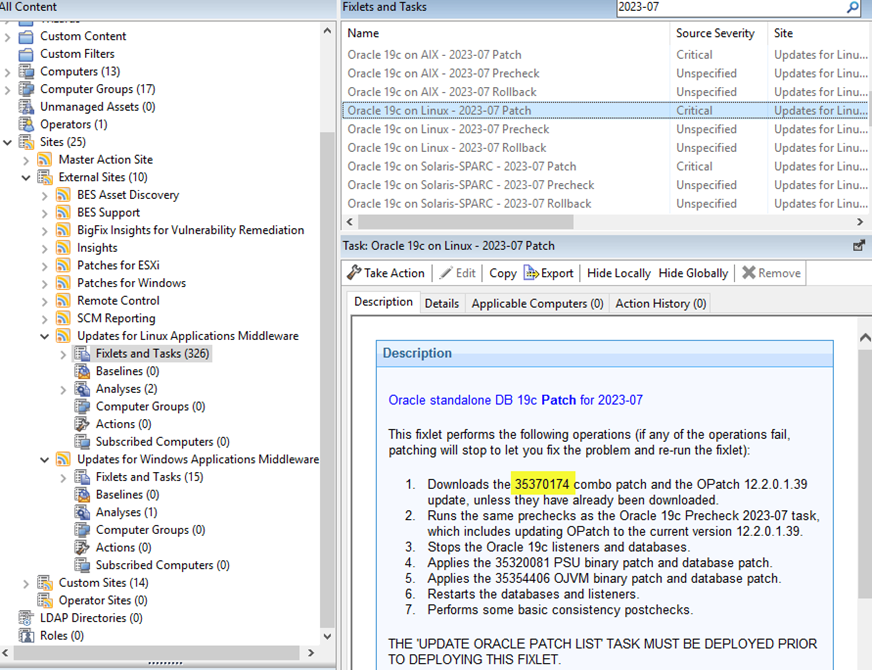Collapse the Sites (25) node
The height and width of the screenshot is (670, 872).
point(8,142)
